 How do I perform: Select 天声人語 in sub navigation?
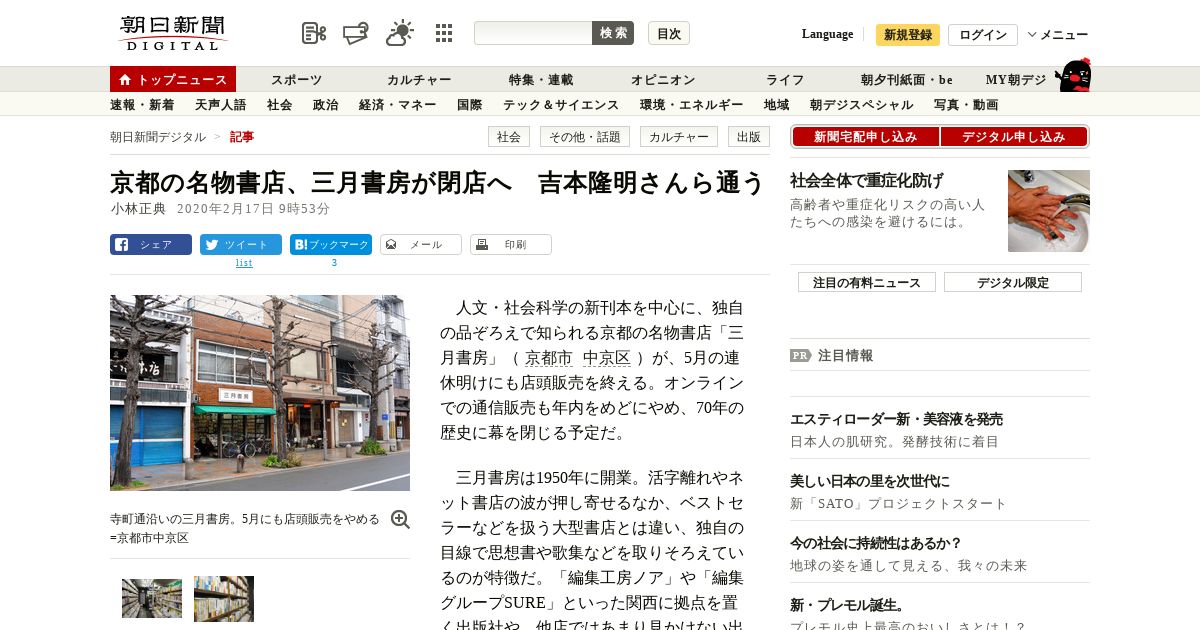click(220, 105)
